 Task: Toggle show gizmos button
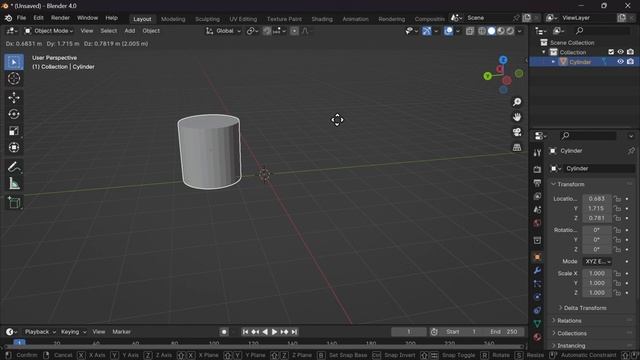(427, 31)
